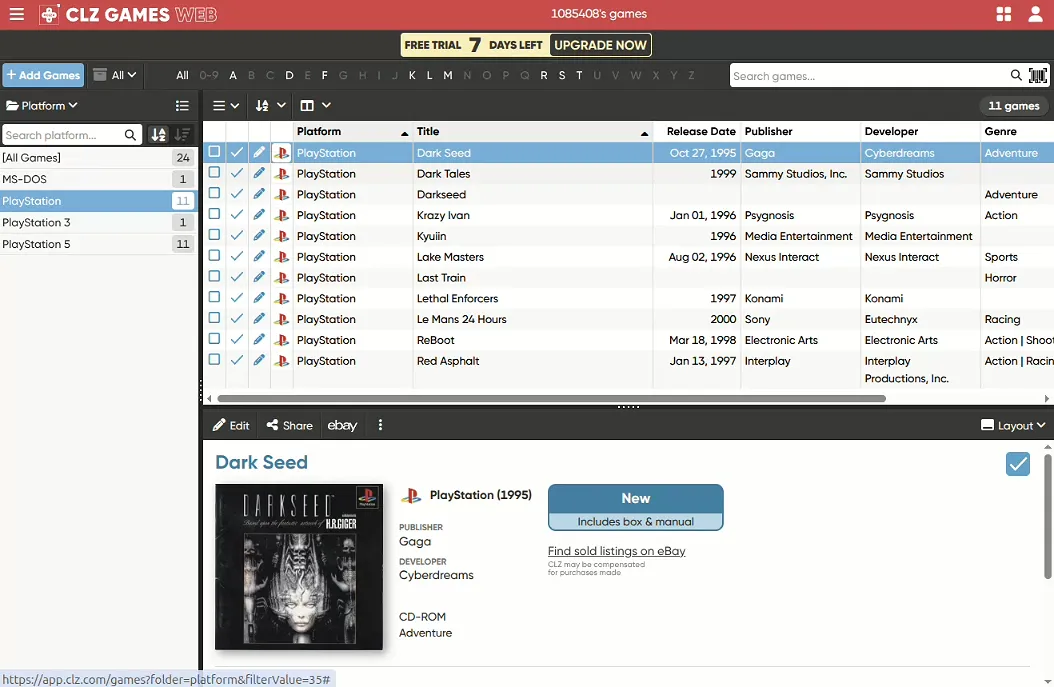Open the Layout dropdown
Viewport: 1054px width, 687px height.
(x=1014, y=425)
